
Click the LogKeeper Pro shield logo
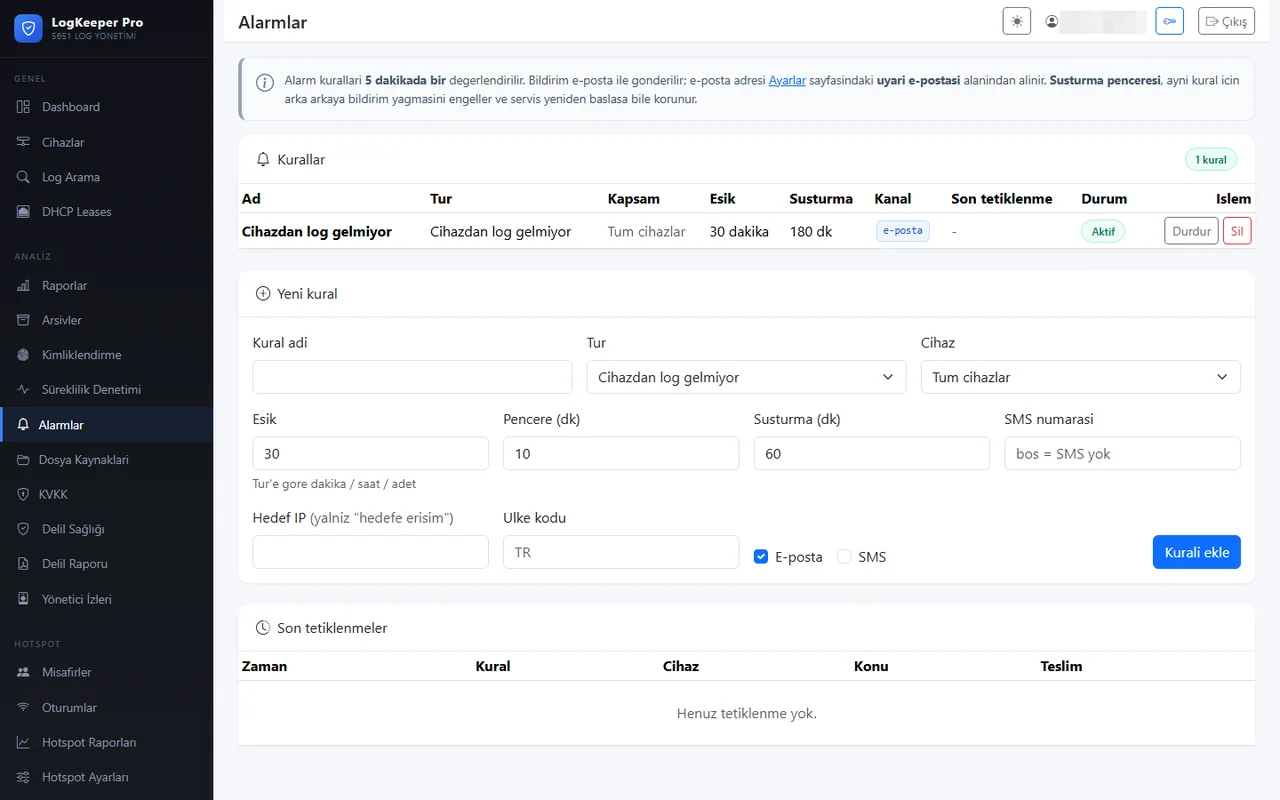coord(28,28)
